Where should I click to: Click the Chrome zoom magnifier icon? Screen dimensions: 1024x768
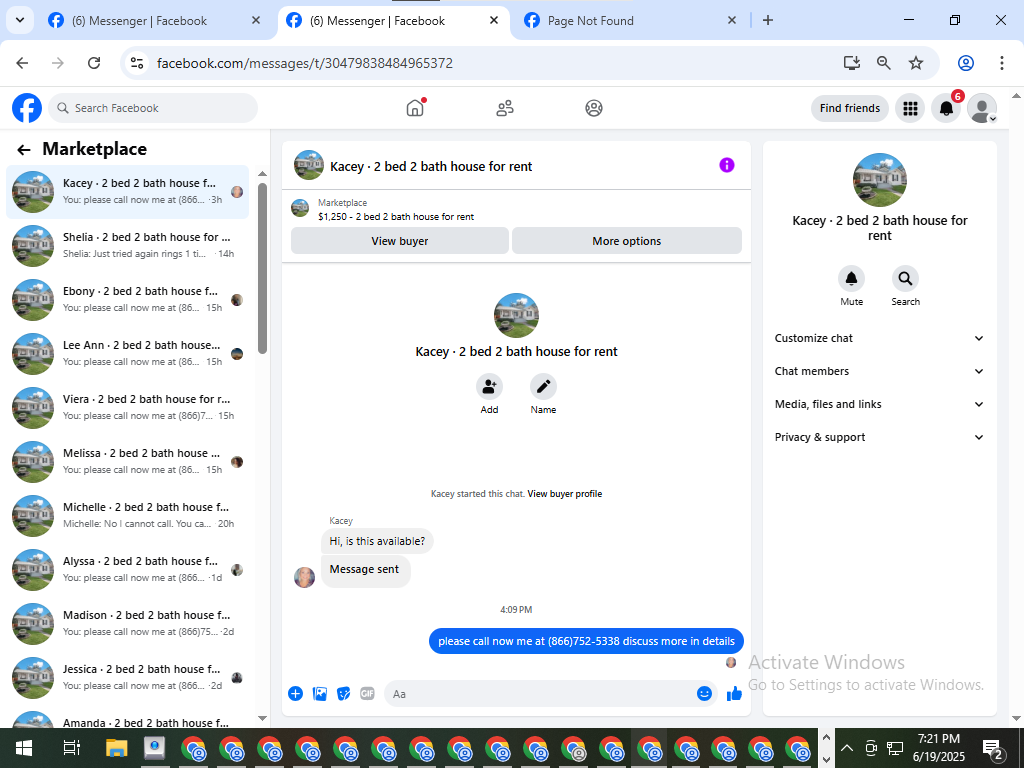[884, 63]
